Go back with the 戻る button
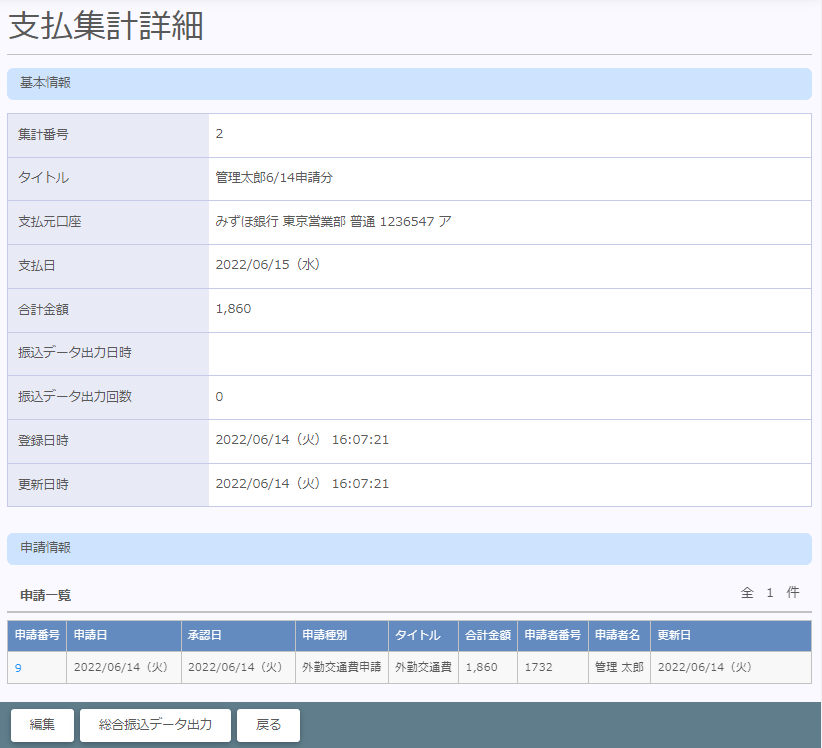Viewport: 822px width, 748px height. 268,725
